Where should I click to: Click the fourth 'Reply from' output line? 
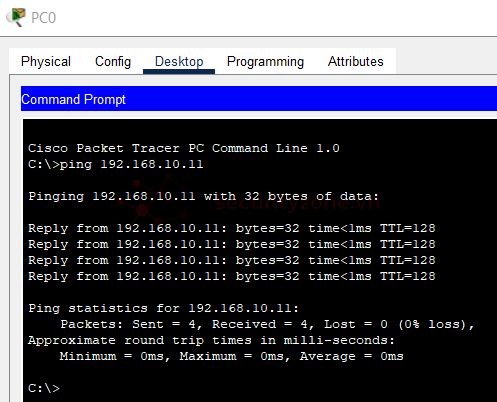(x=232, y=276)
